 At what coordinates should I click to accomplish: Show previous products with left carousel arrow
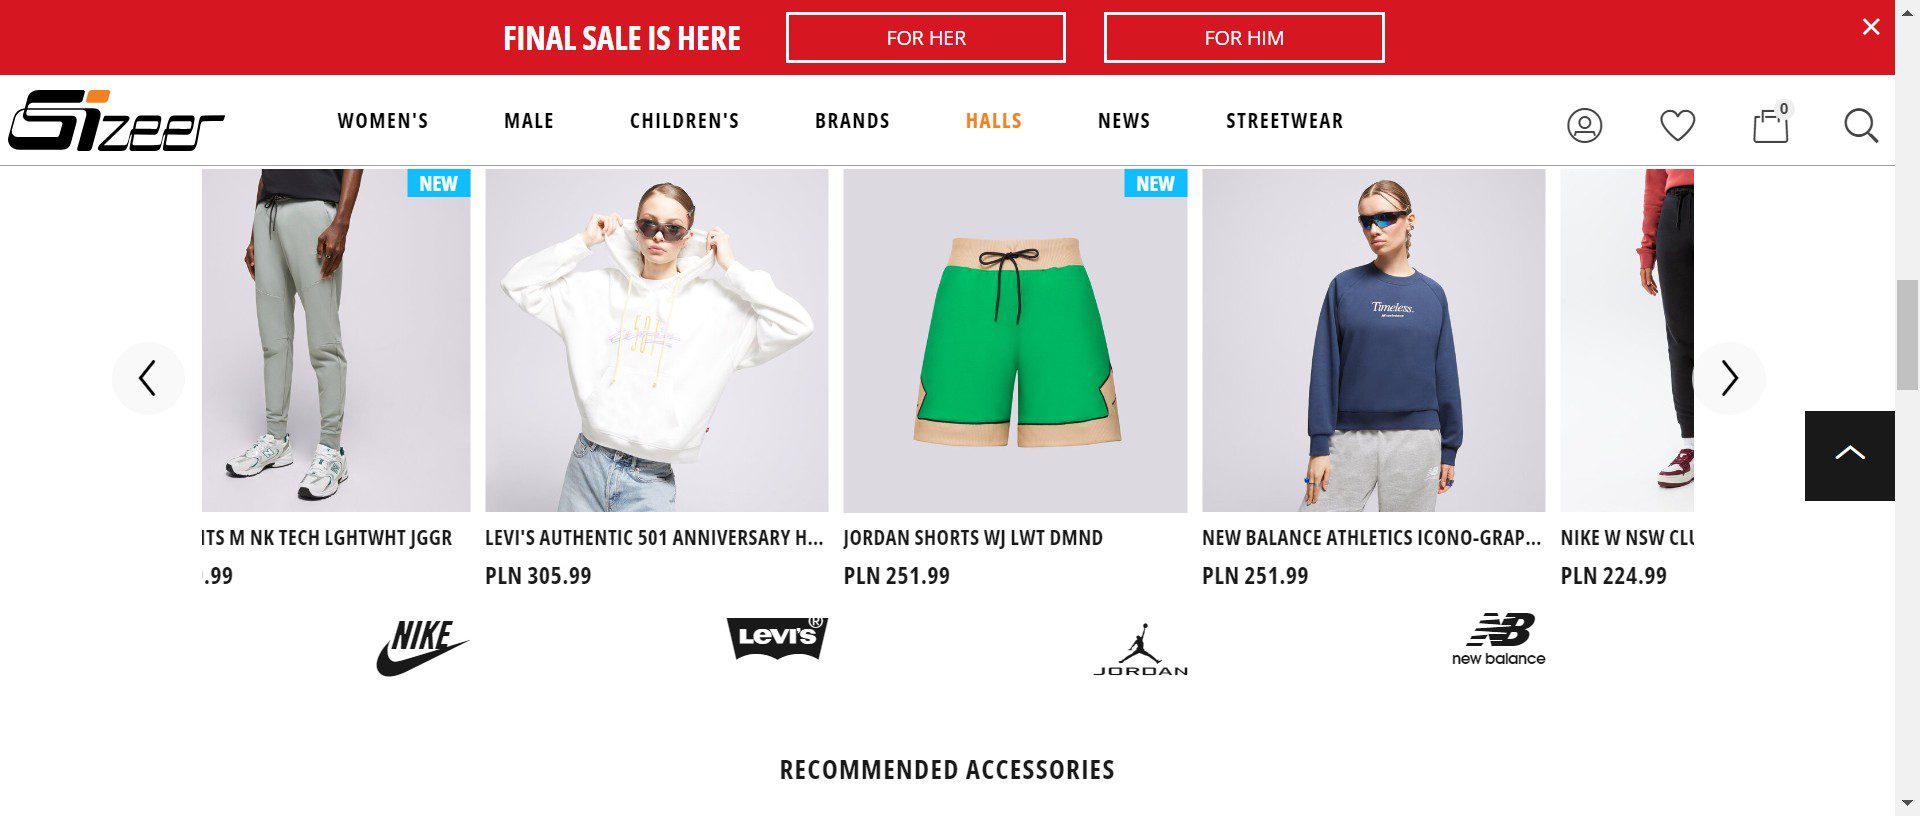(148, 378)
